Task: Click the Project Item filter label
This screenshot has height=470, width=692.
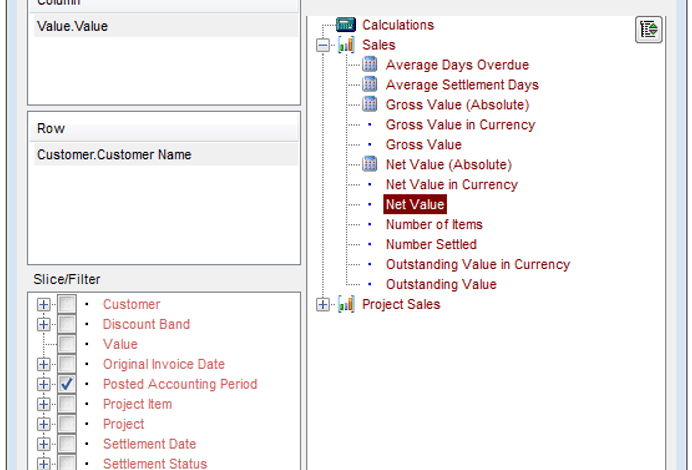Action: tap(137, 404)
